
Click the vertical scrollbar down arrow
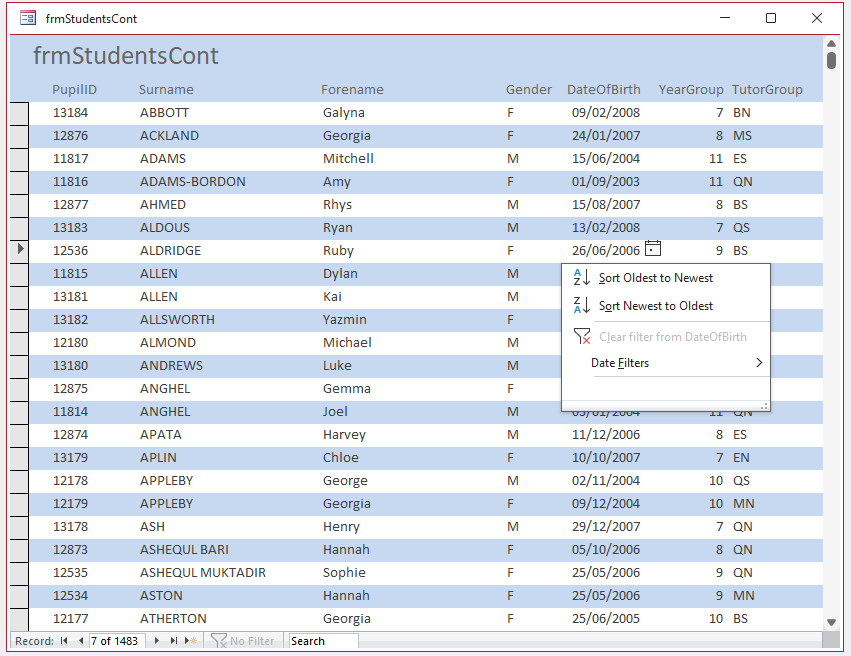tap(831, 622)
